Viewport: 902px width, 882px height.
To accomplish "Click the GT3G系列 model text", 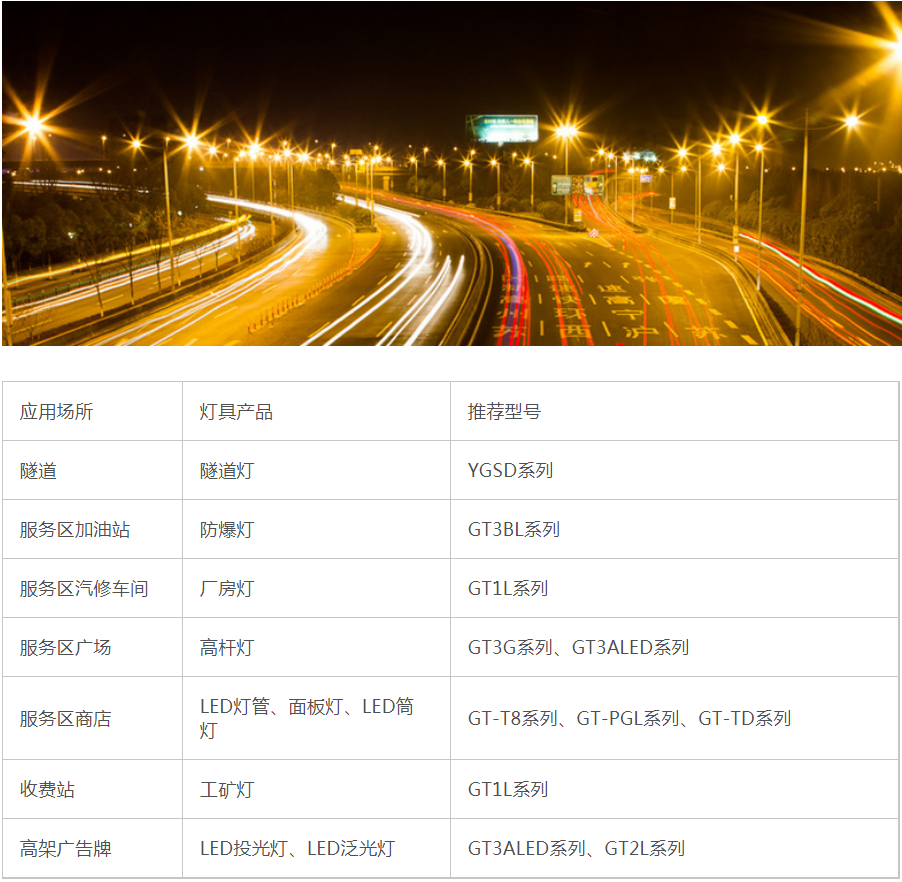I will [x=510, y=648].
